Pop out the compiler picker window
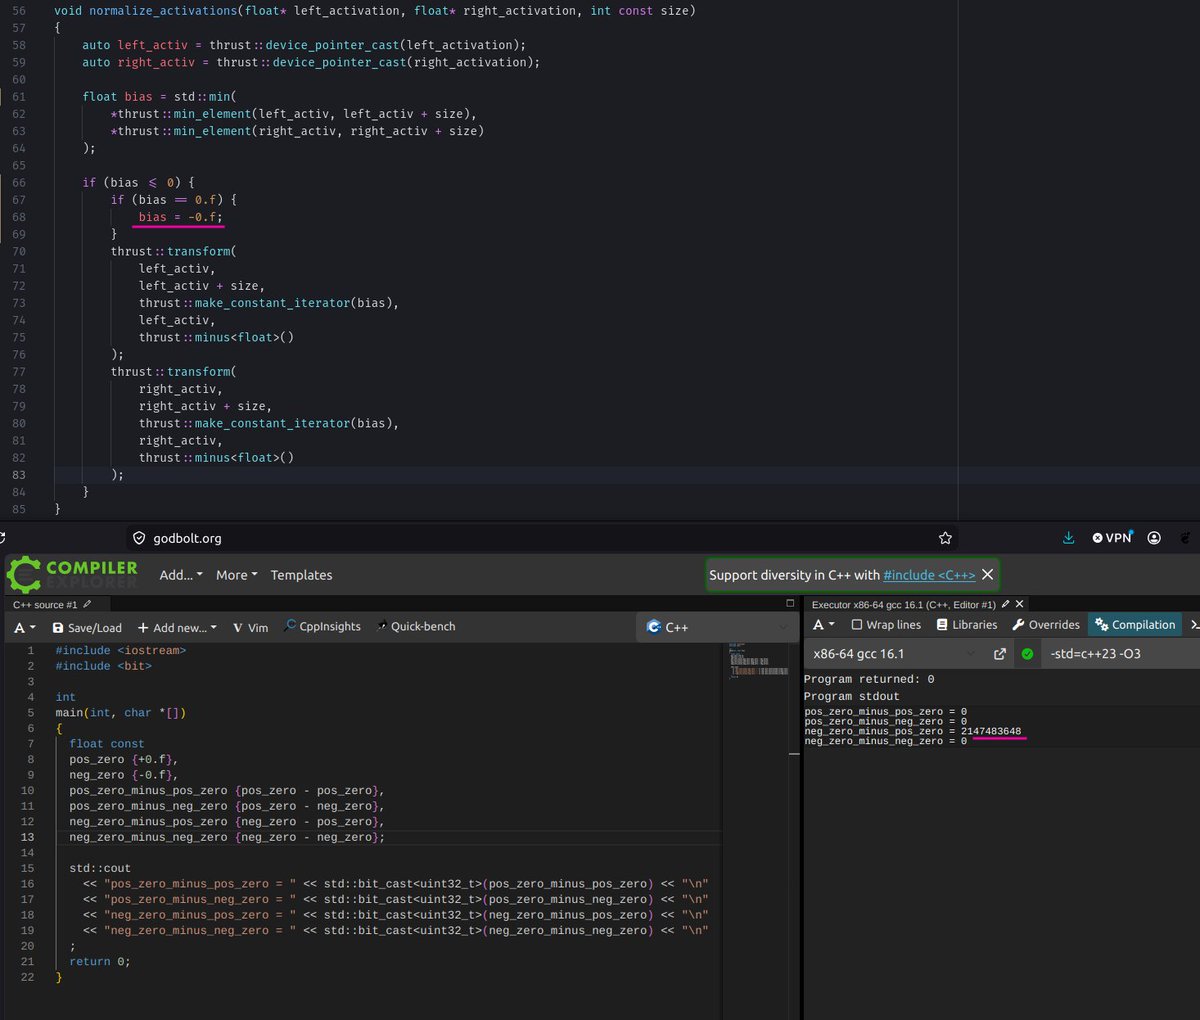This screenshot has width=1200, height=1020. (x=999, y=654)
